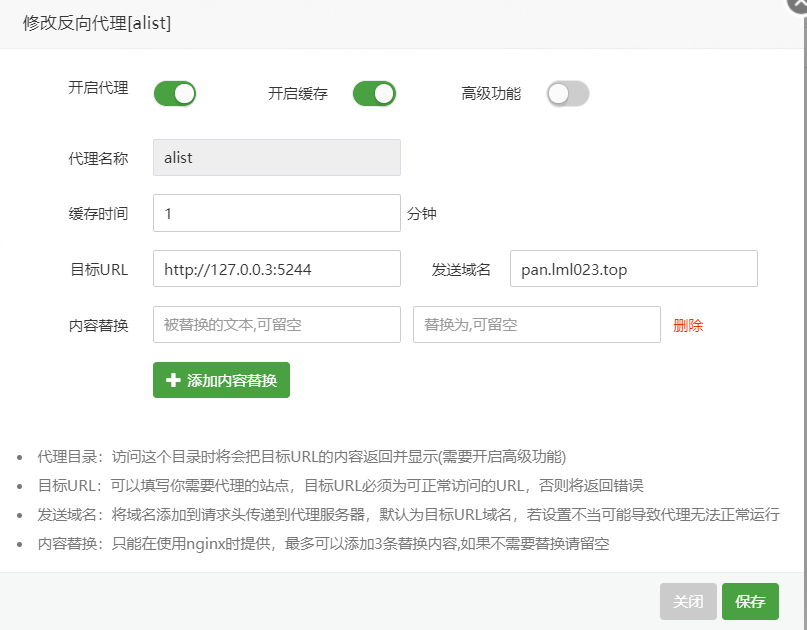Click the 修改反向代理[alist] dialog title

[97, 23]
